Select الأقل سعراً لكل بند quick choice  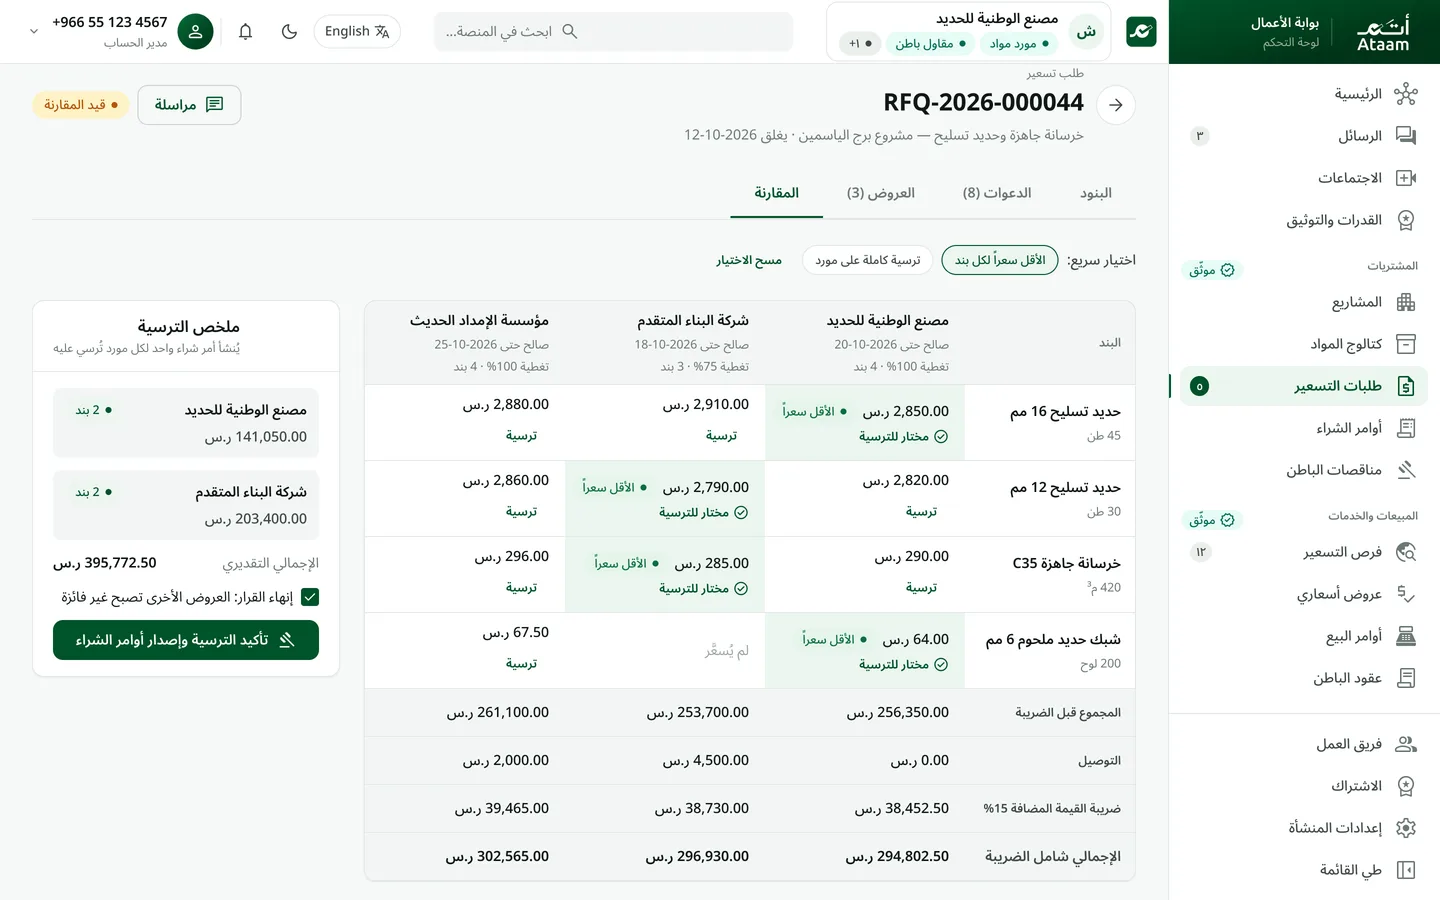(x=1000, y=260)
